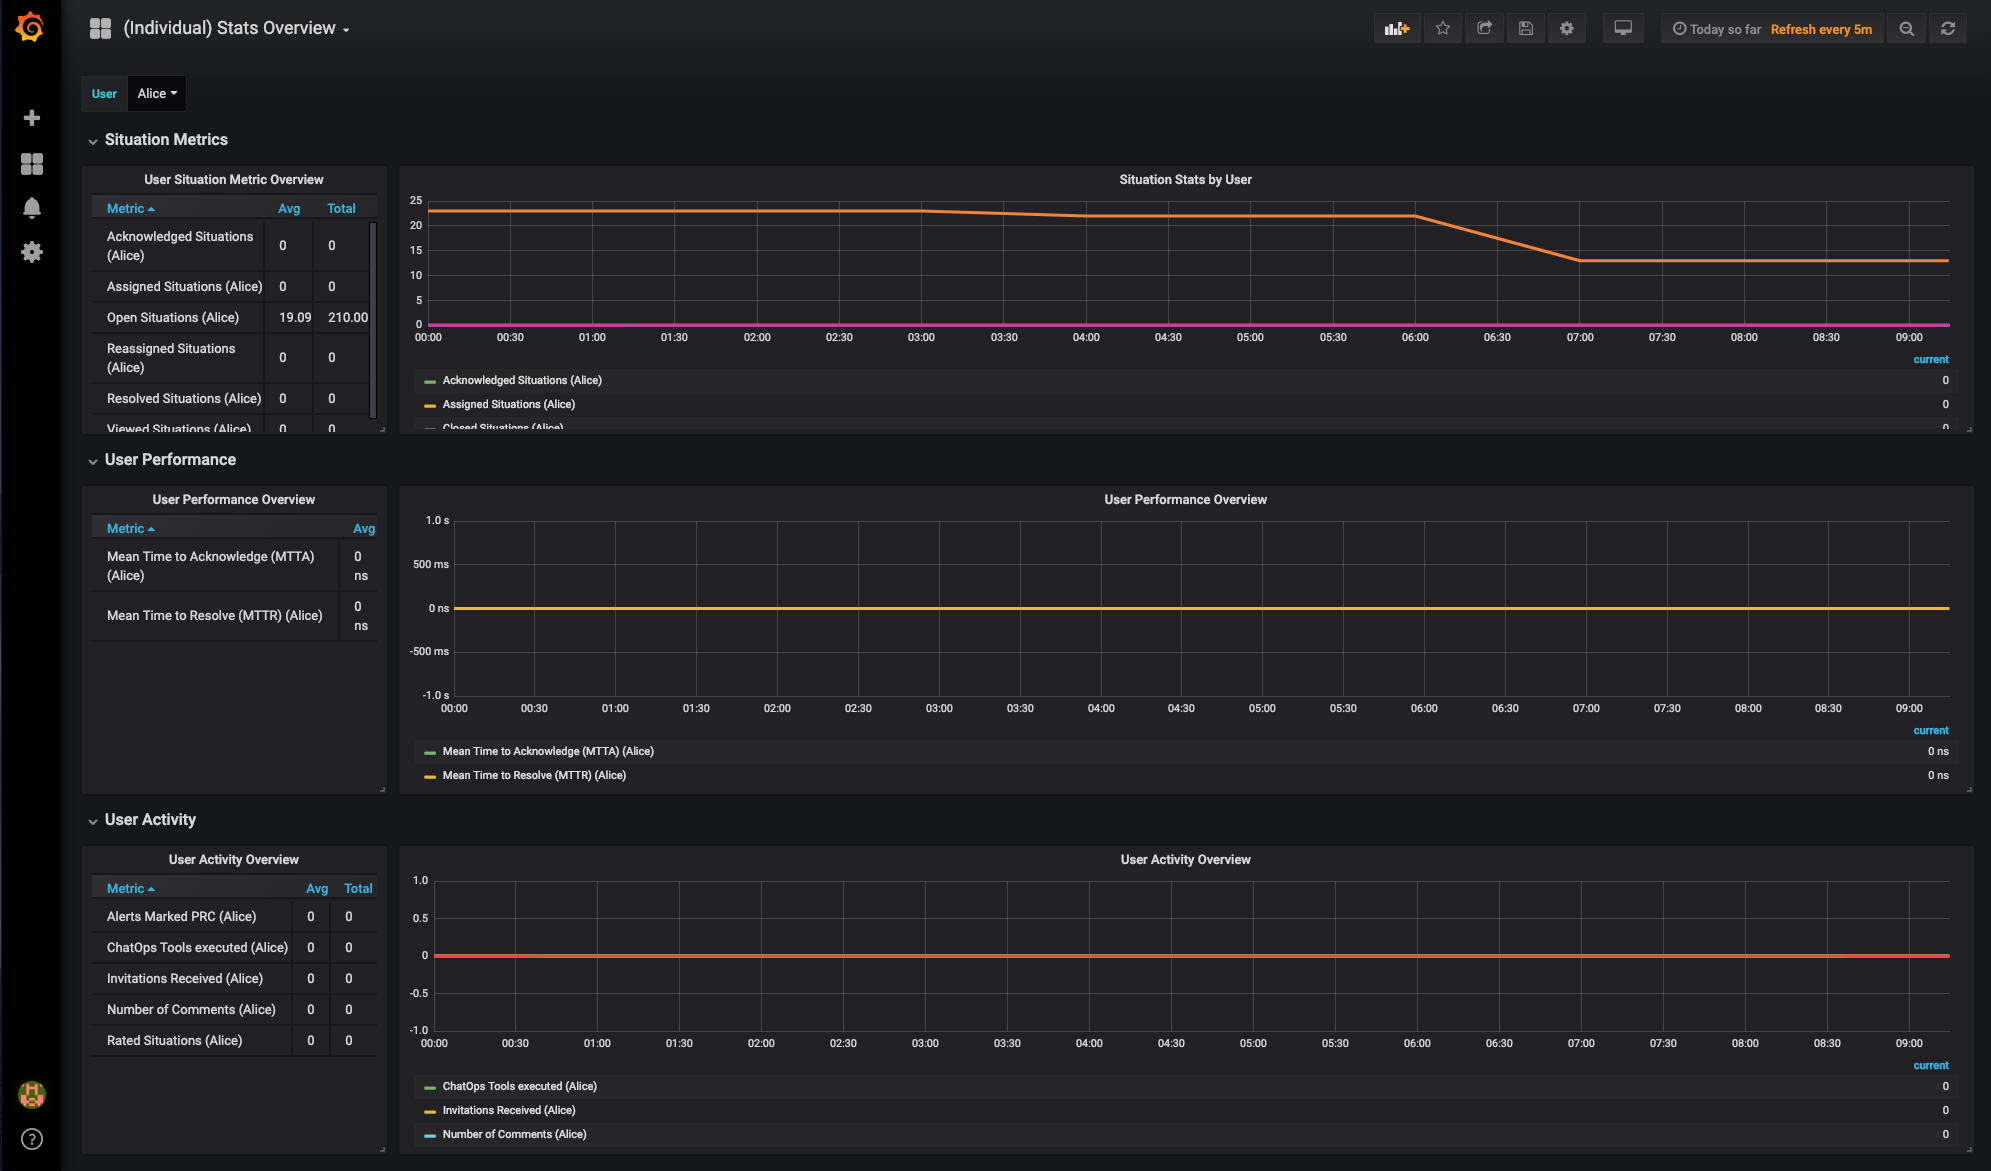Toggle MTTR (Alice) legend series

[534, 775]
